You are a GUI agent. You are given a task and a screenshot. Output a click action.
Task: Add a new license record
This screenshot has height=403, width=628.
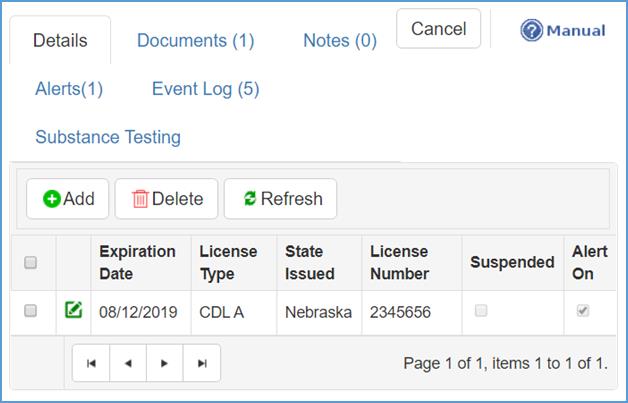69,199
